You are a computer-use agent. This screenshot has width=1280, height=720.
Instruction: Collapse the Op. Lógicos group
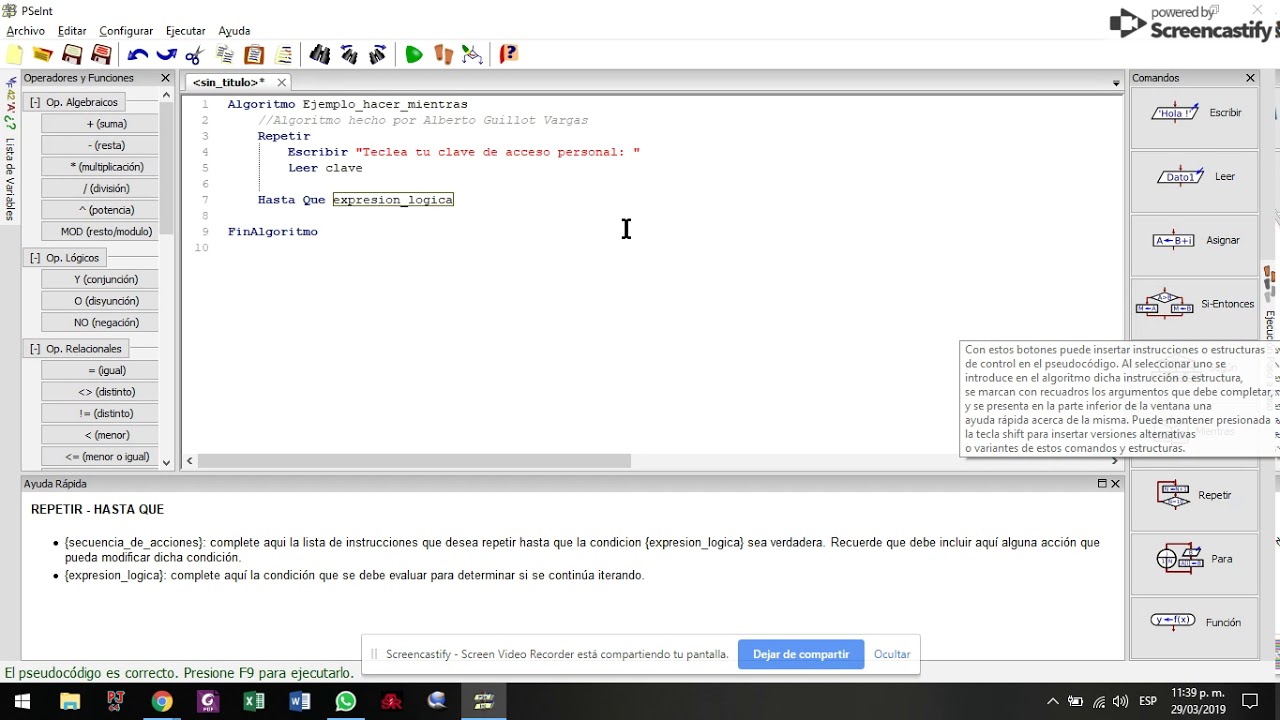pyautogui.click(x=35, y=258)
